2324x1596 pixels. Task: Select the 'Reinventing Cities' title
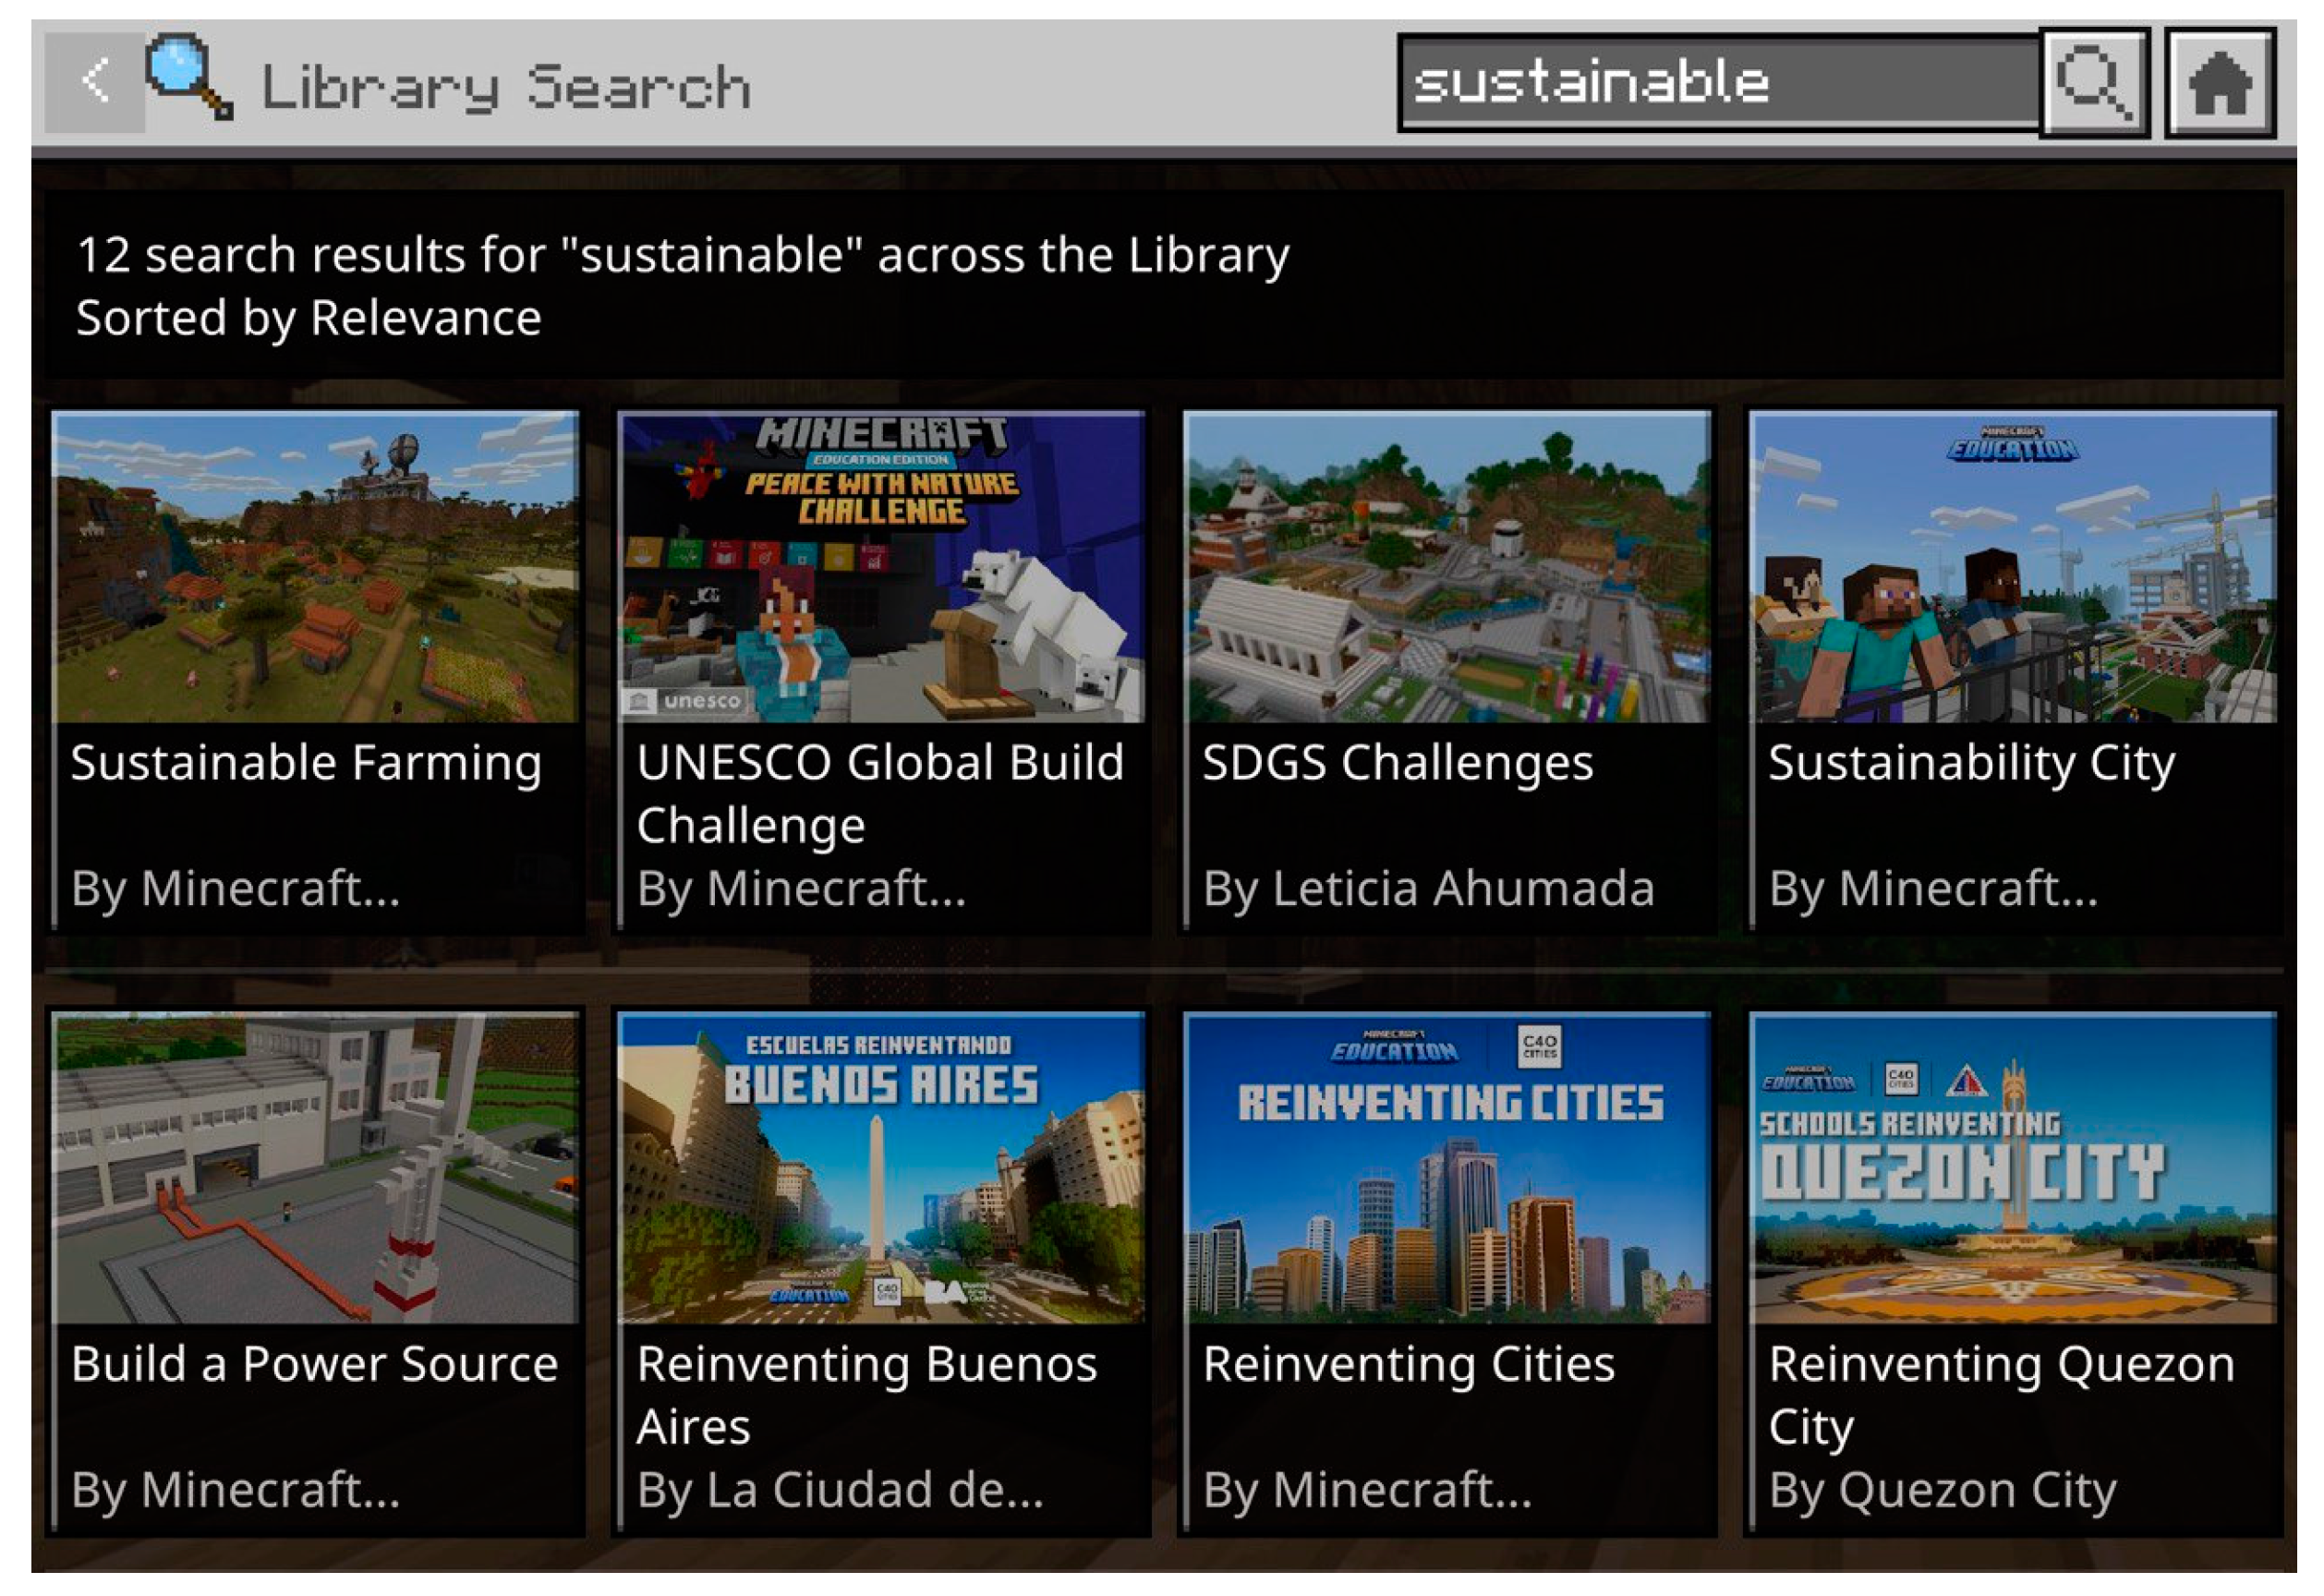[1408, 1365]
